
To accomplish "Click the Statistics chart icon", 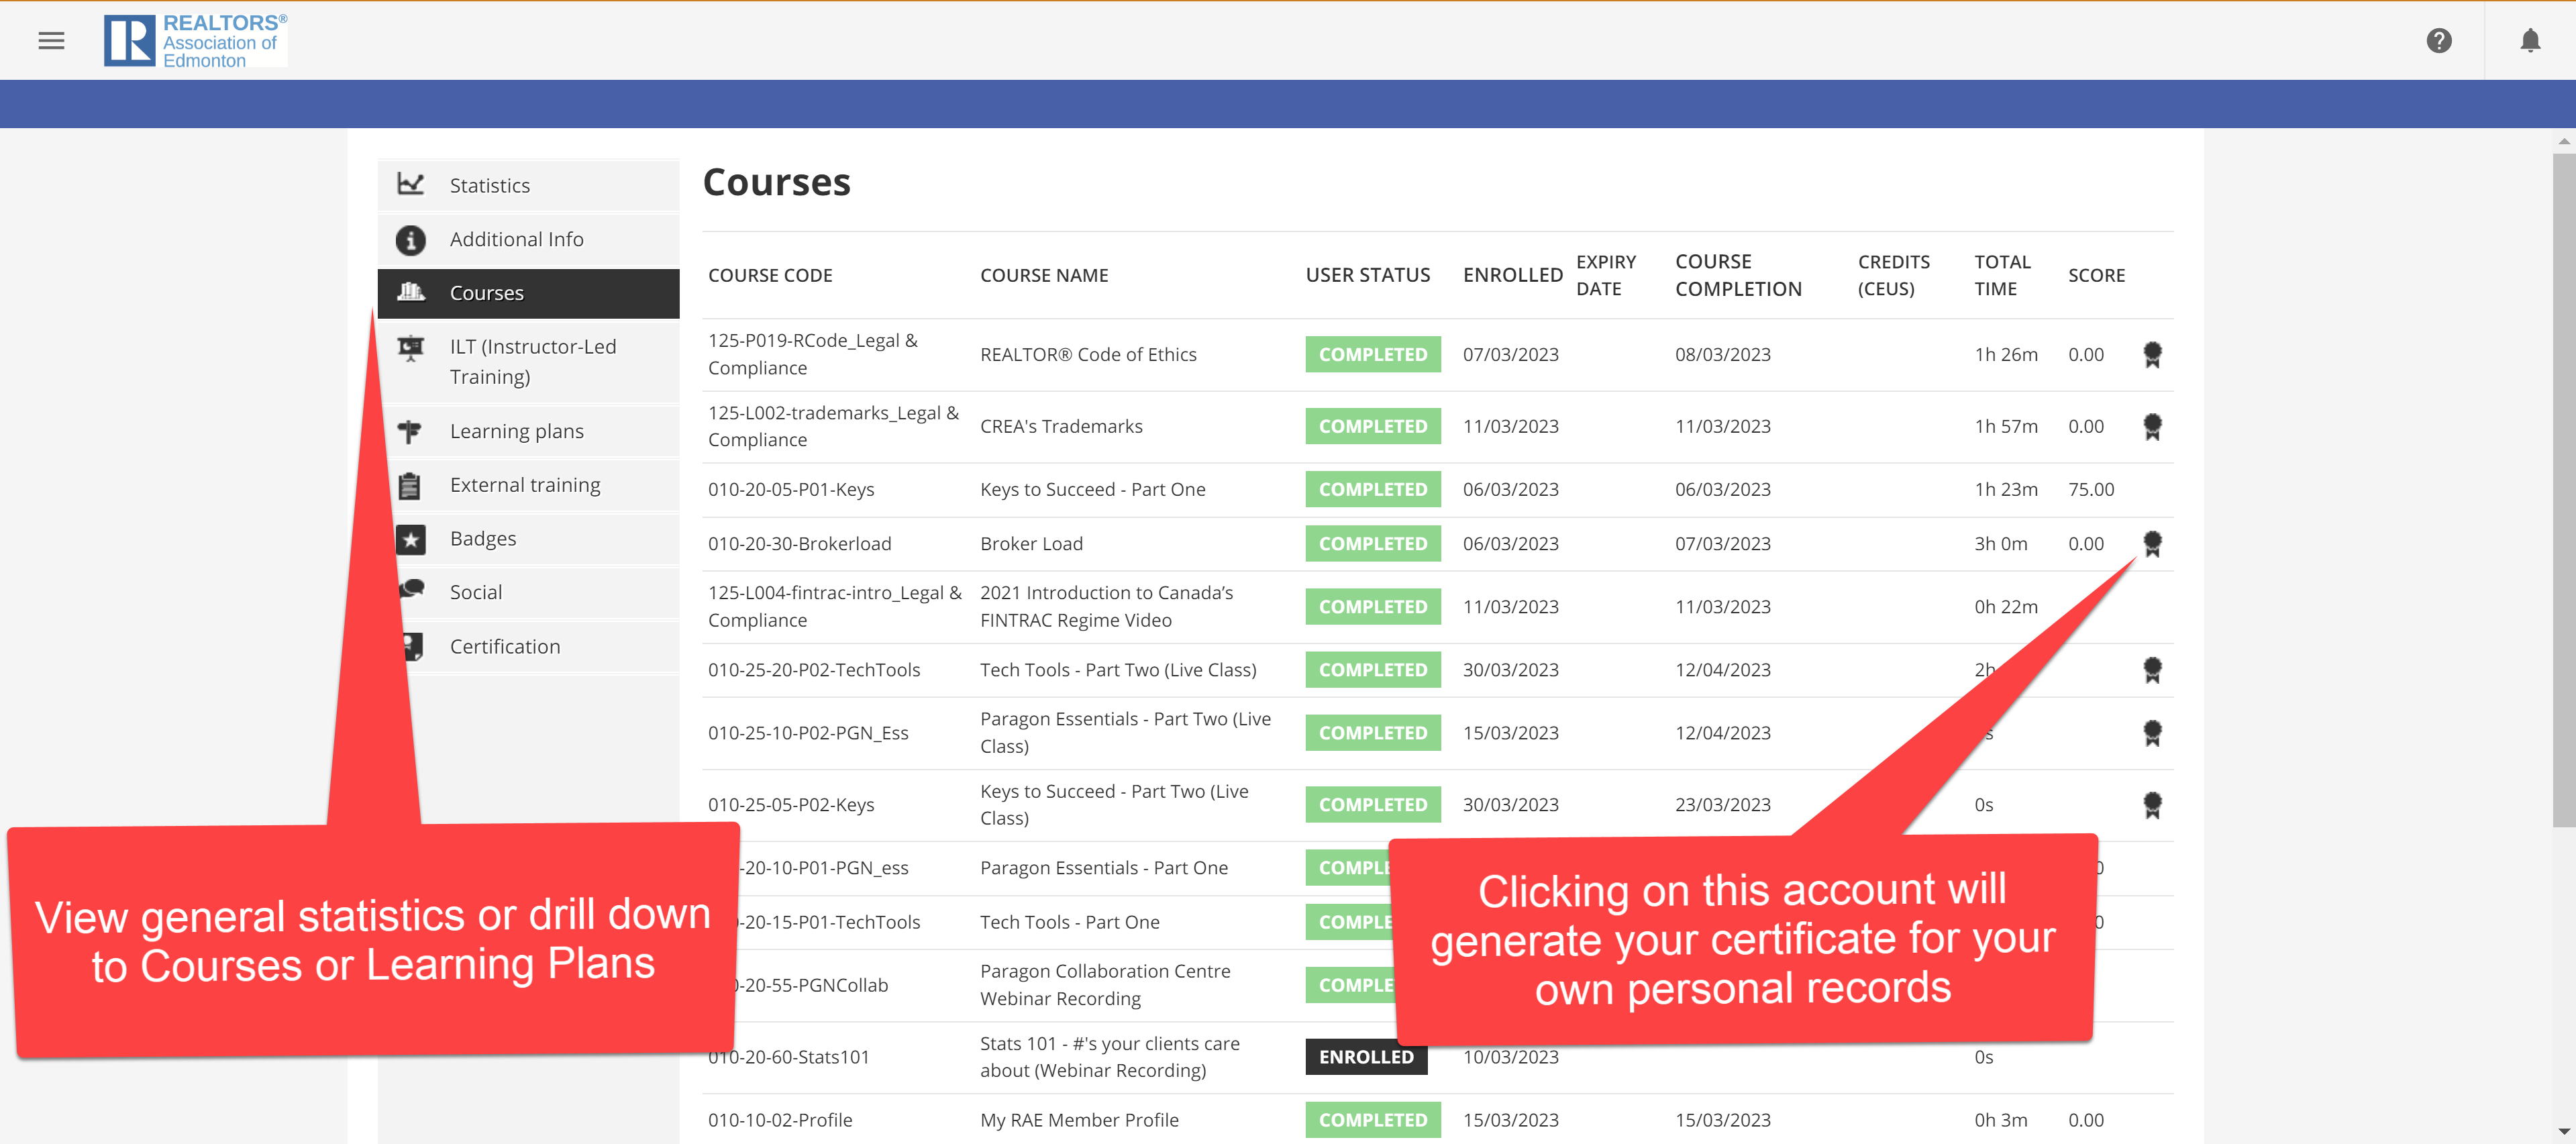I will pyautogui.click(x=410, y=185).
